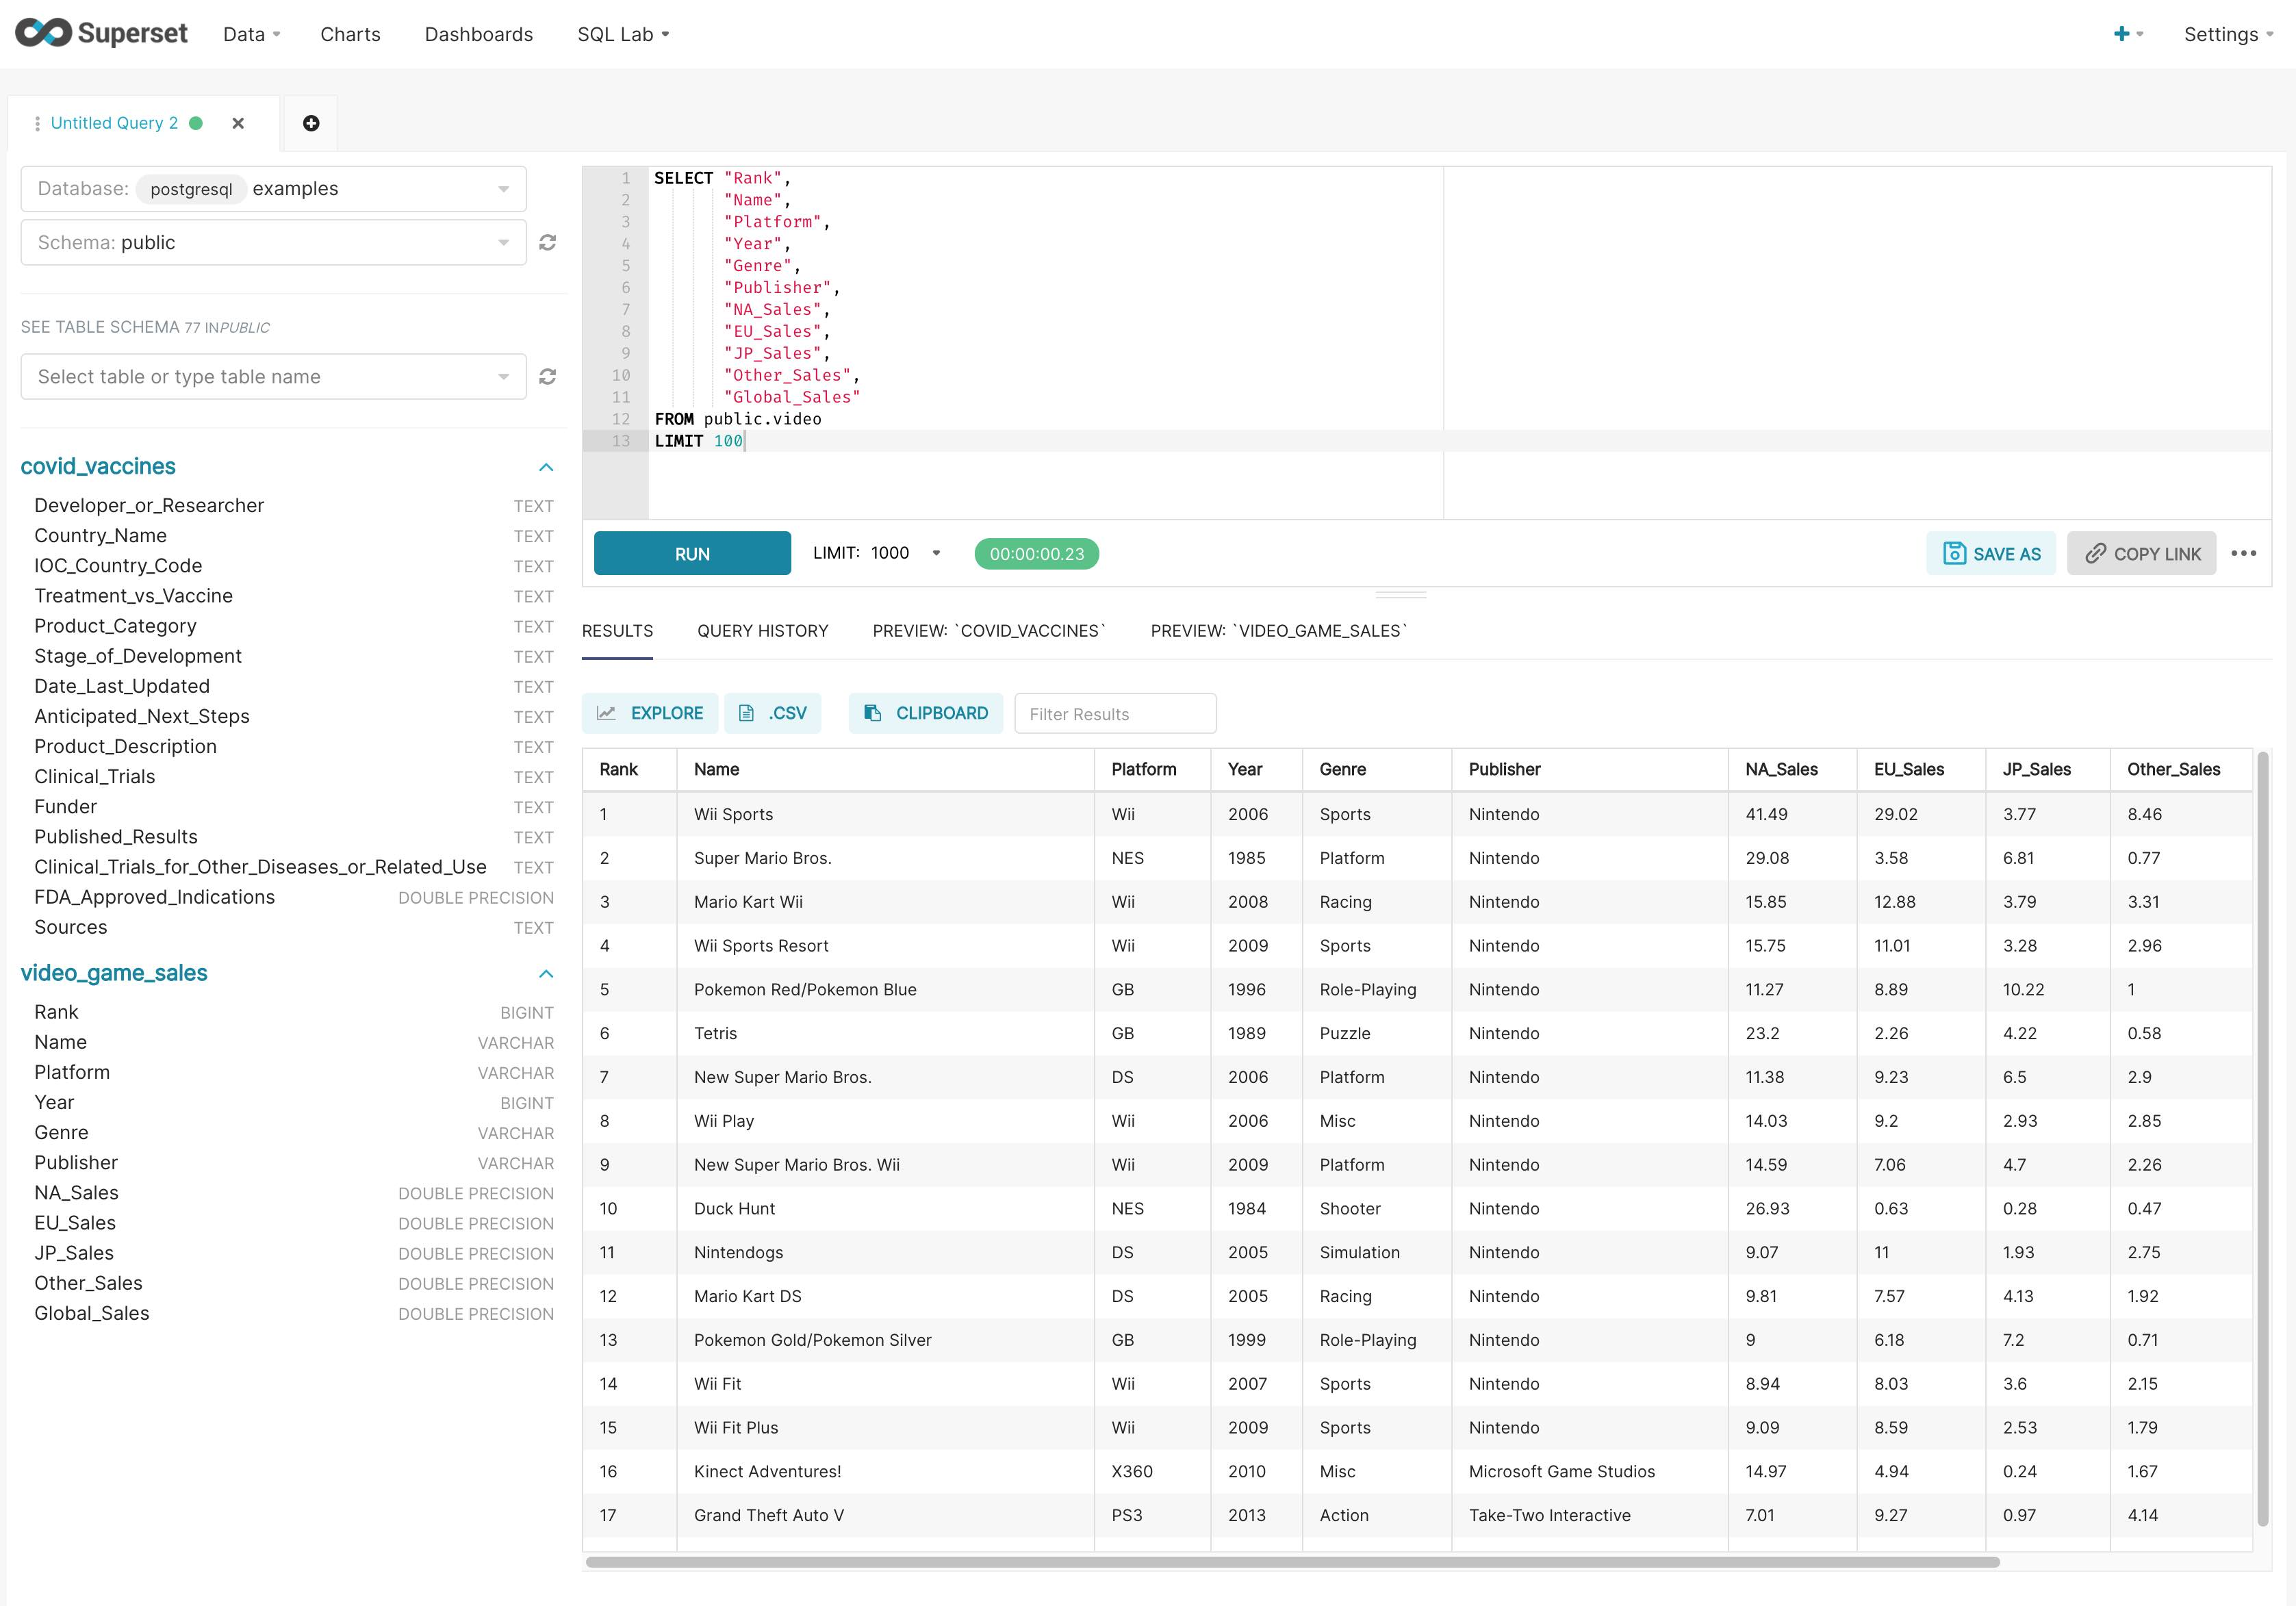The height and width of the screenshot is (1606, 2296).
Task: Click the query timer display 00:00:00.23
Action: [1036, 553]
